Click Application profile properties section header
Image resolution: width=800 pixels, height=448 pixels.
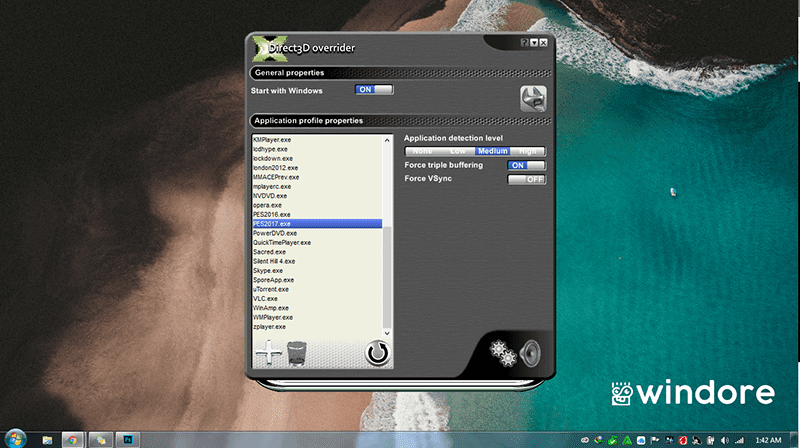401,121
